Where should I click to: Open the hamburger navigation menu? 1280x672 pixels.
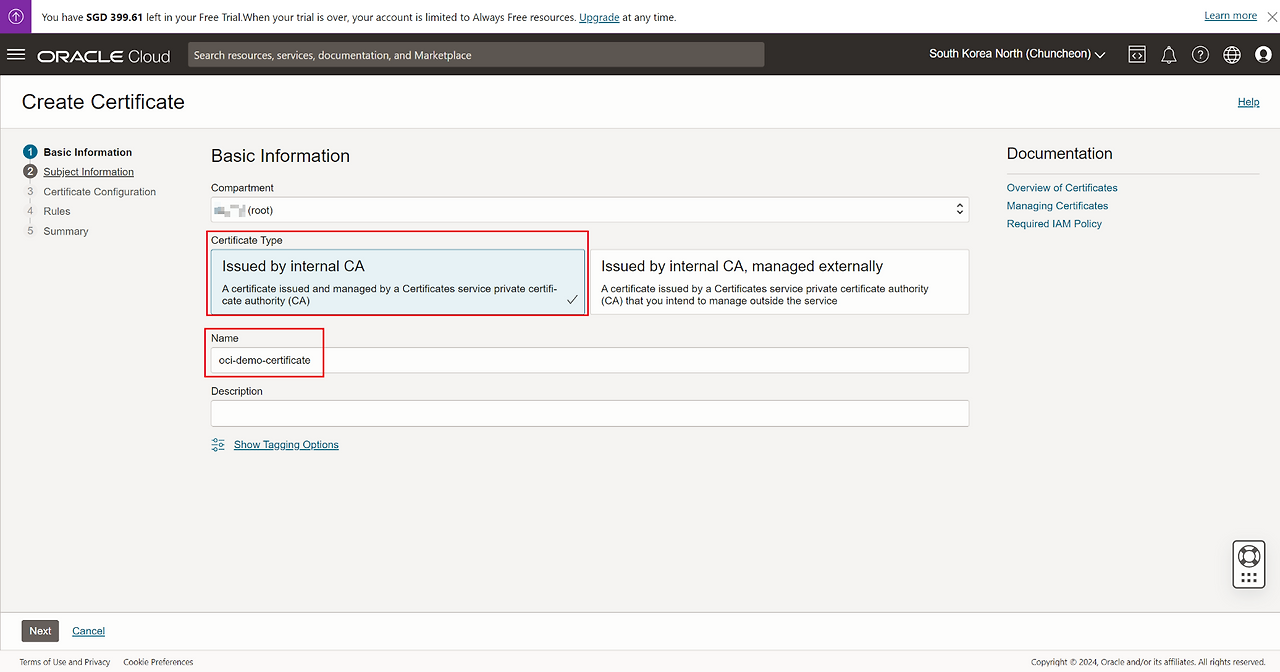click(x=16, y=54)
